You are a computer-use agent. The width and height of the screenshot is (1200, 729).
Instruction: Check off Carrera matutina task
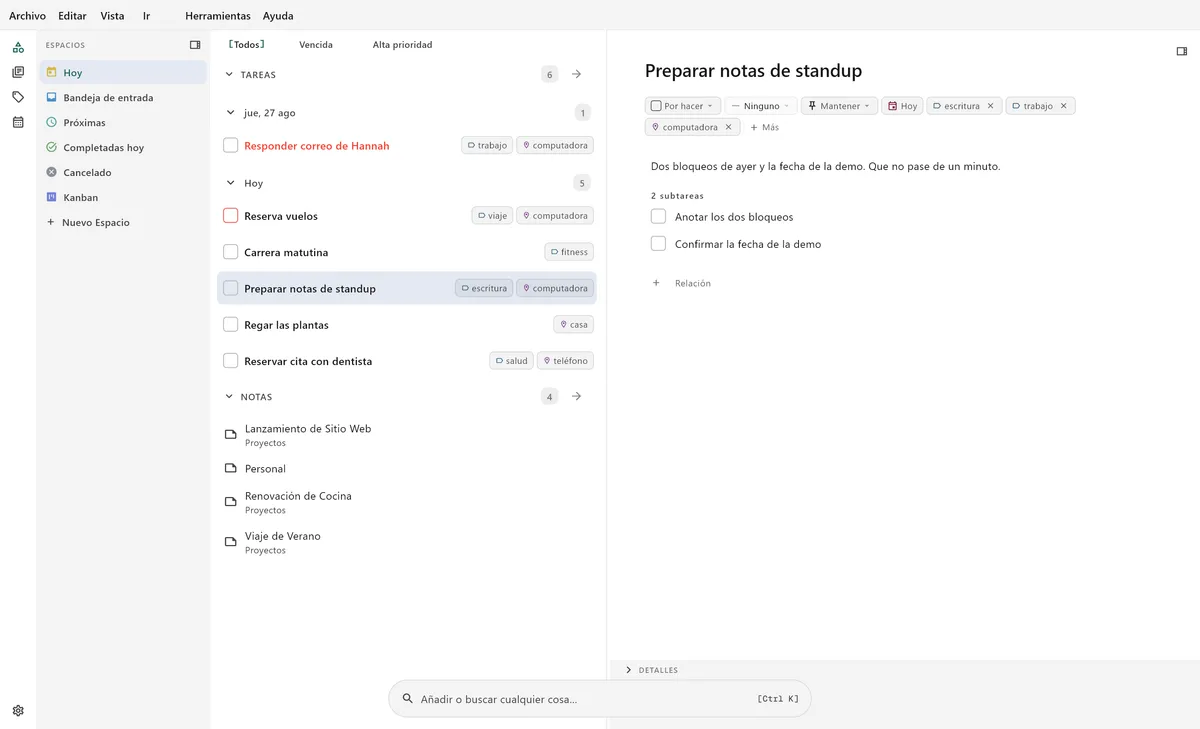click(231, 252)
